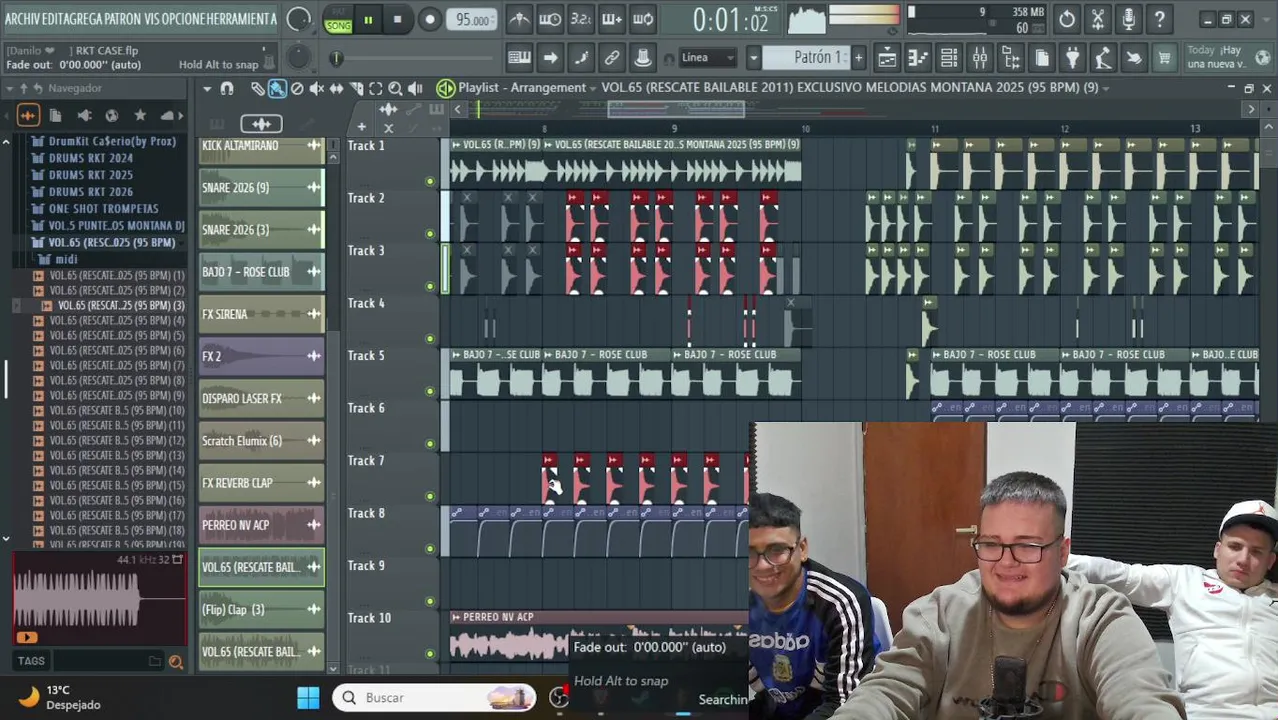Select the Zoom tool in Playlist
Screen dimensions: 1278x720
point(395,88)
